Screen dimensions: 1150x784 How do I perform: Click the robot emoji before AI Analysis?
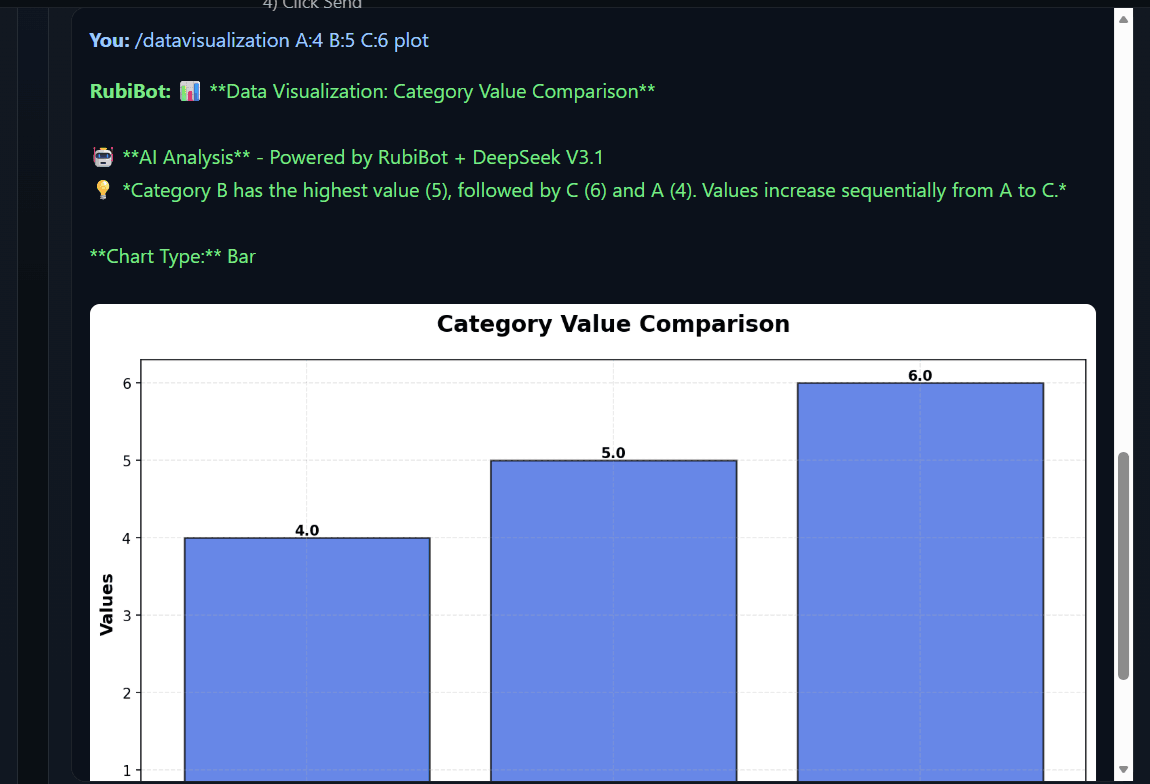point(102,158)
